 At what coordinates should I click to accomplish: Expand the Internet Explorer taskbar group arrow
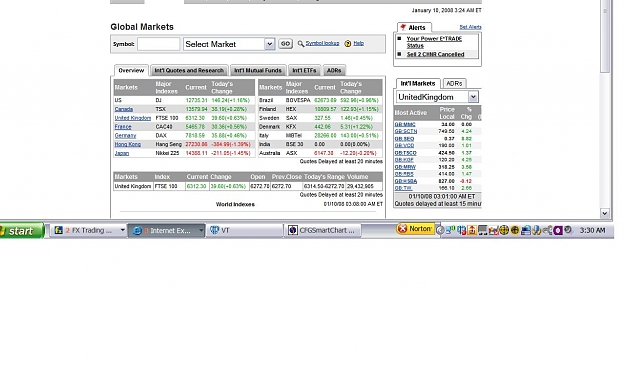click(200, 230)
